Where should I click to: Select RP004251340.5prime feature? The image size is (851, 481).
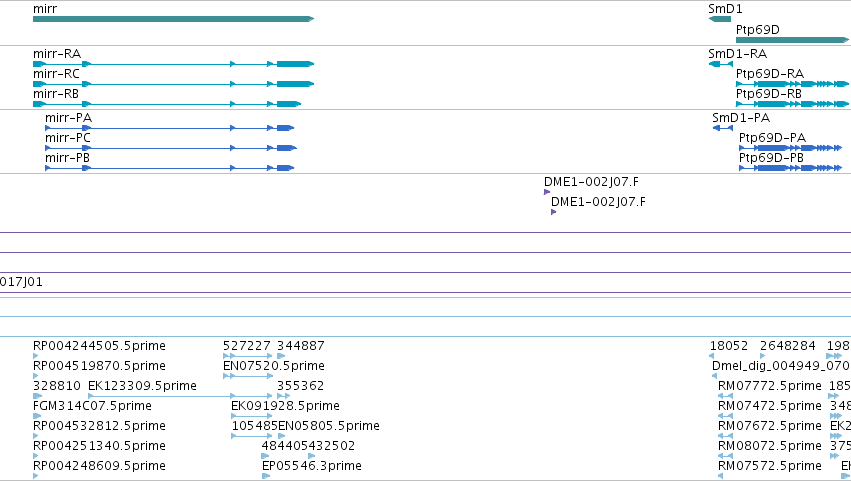pyautogui.click(x=99, y=446)
